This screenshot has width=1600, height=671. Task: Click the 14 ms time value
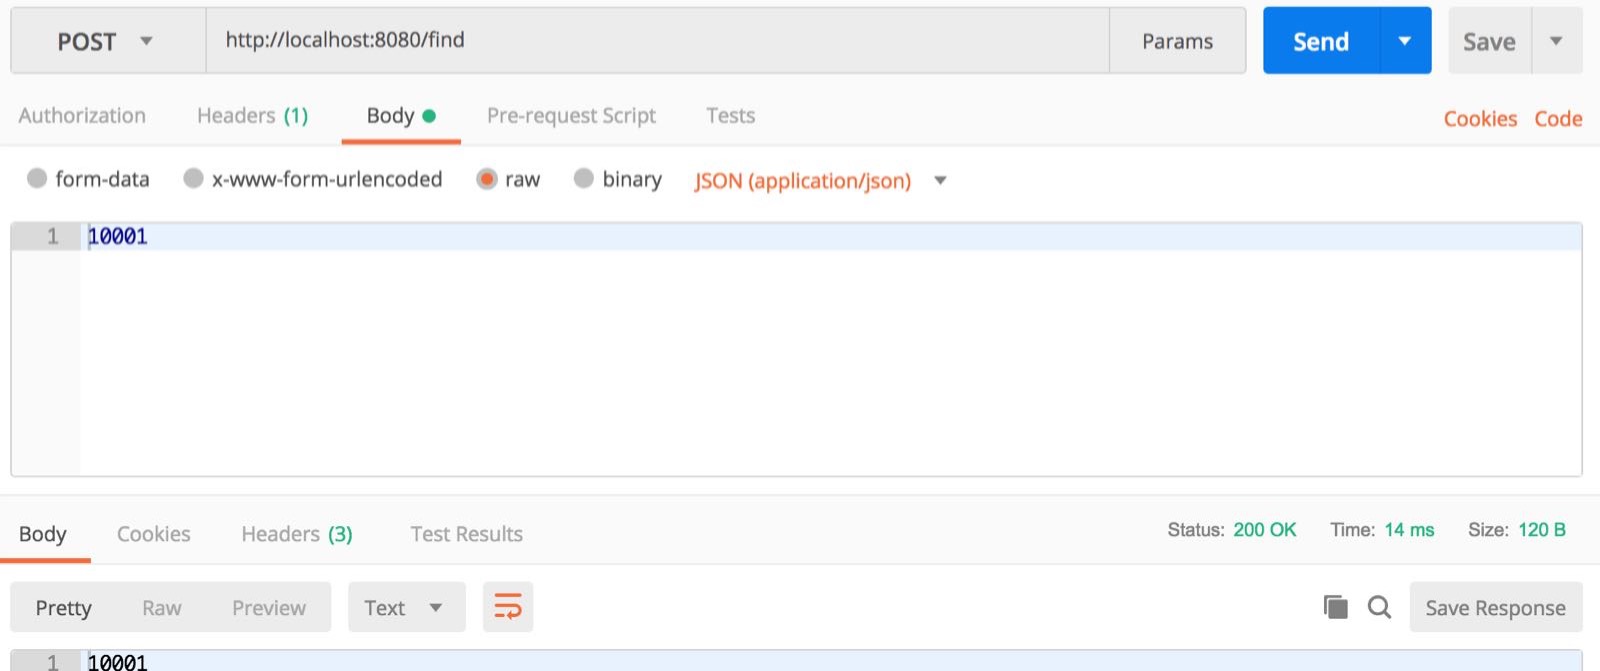(x=1409, y=530)
